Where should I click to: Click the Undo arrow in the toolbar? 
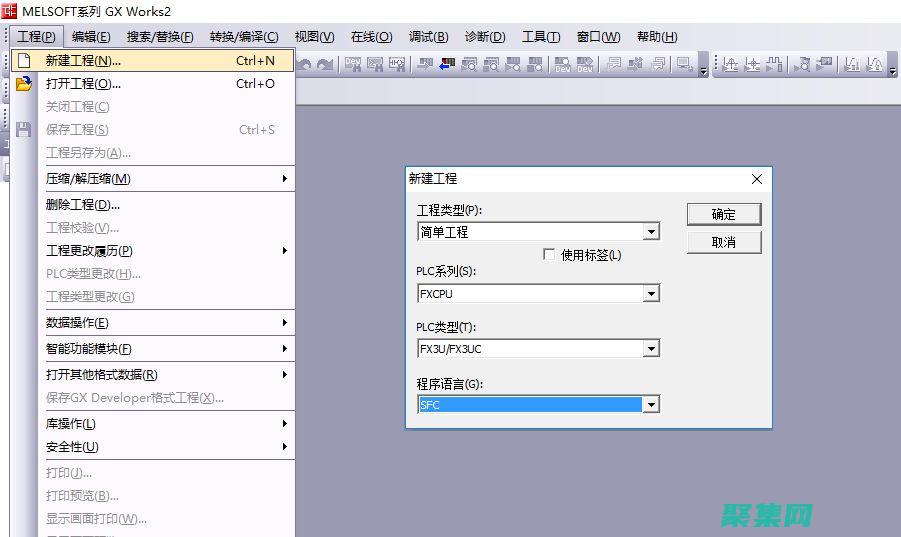[305, 64]
